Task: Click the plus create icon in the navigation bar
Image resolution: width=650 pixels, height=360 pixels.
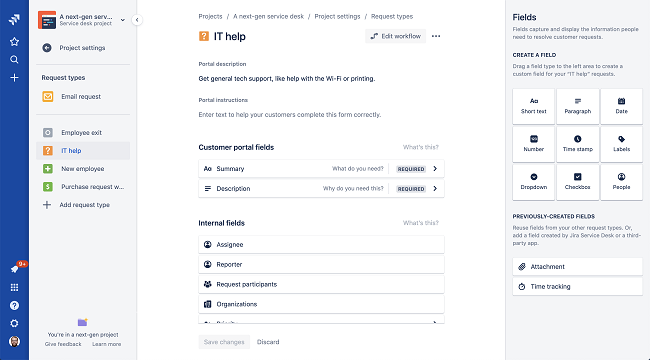Action: 14,78
